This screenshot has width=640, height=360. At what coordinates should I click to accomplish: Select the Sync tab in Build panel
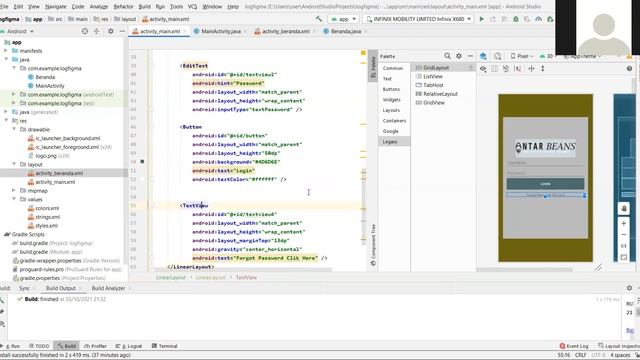click(24, 288)
